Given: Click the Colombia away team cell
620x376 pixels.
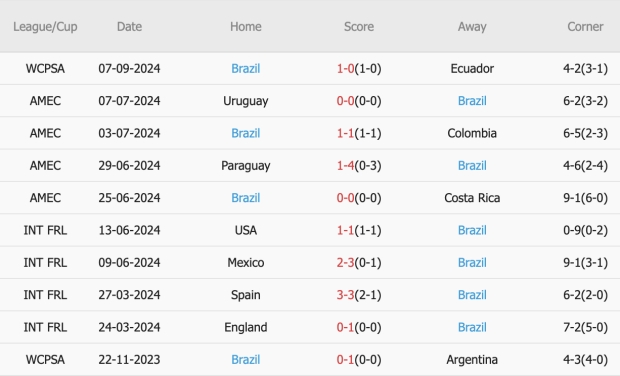Looking at the screenshot, I should pos(472,133).
